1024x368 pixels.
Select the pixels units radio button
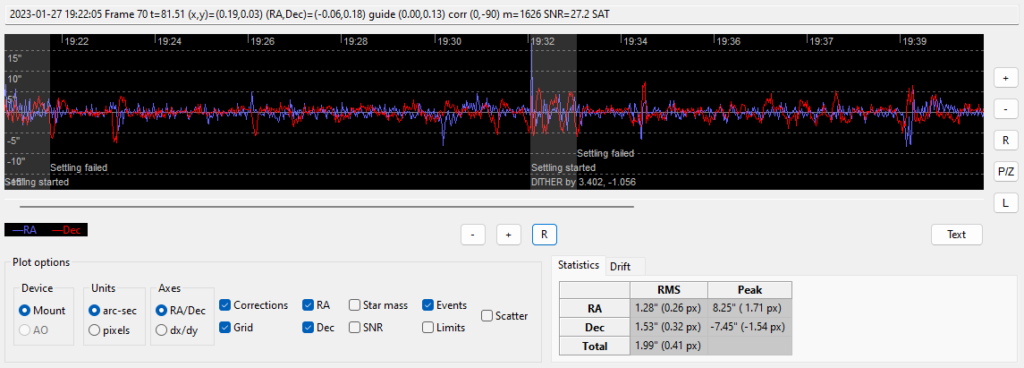pyautogui.click(x=94, y=330)
